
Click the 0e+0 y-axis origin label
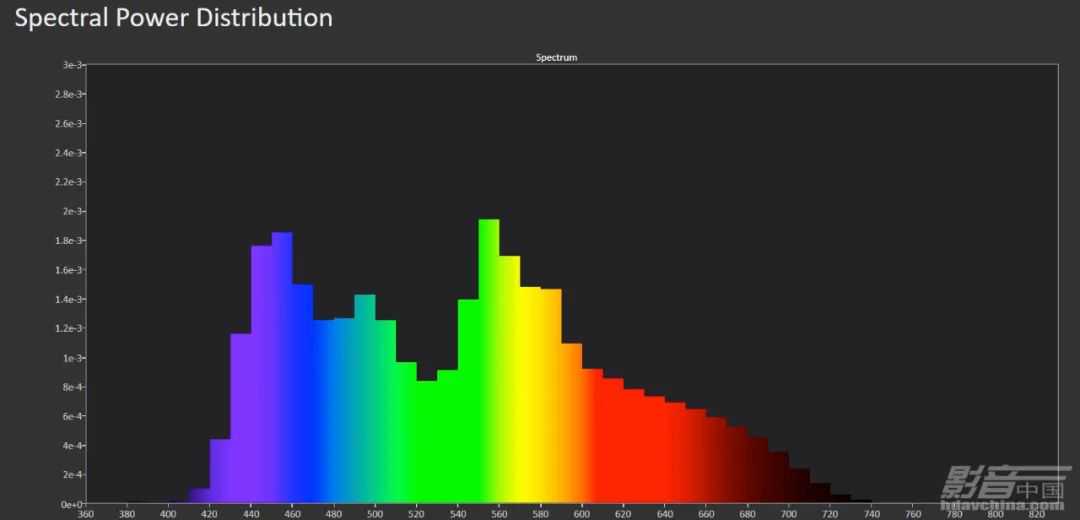[69, 505]
